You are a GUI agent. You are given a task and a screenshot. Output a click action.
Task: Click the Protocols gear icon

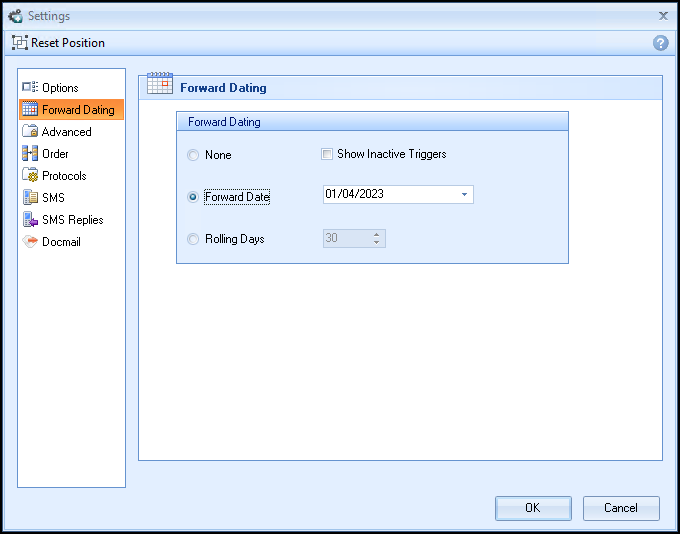pyautogui.click(x=29, y=176)
